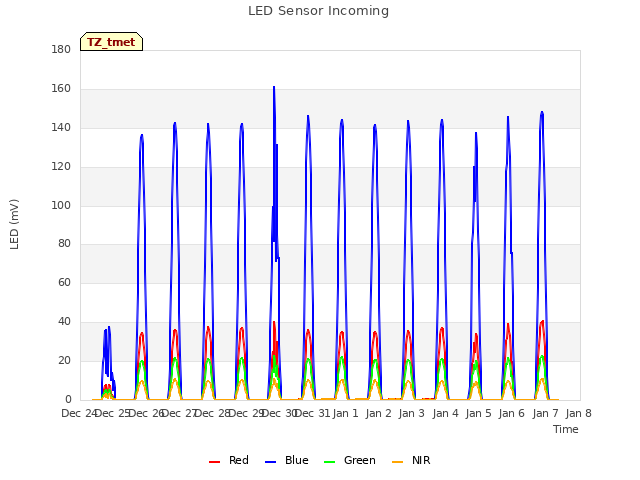Screen dimensions: 640x480
Task: Click the 80 y-axis tick label
Action: coord(64,244)
